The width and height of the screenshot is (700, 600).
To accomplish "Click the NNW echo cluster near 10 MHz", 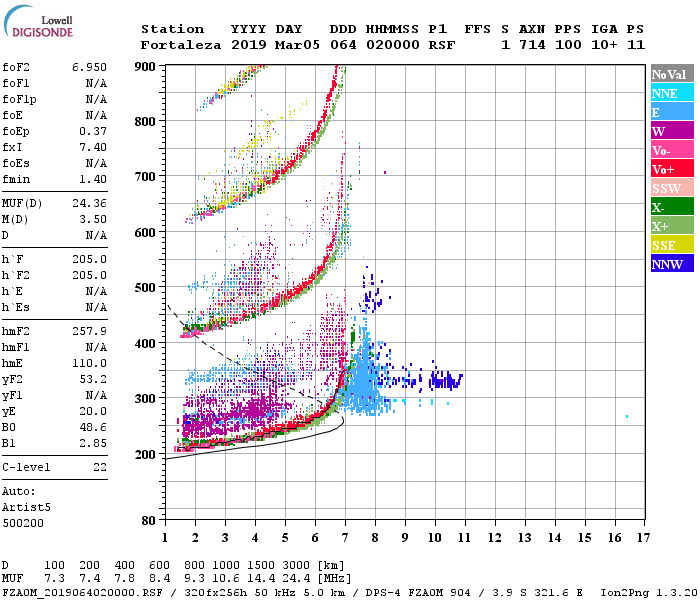I will coord(446,381).
